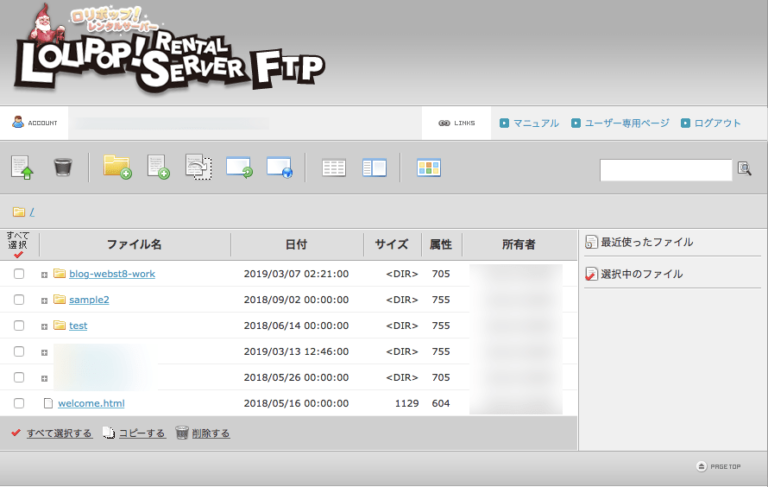
Task: Click the PAGE TOP arrow icon
Action: point(701,466)
